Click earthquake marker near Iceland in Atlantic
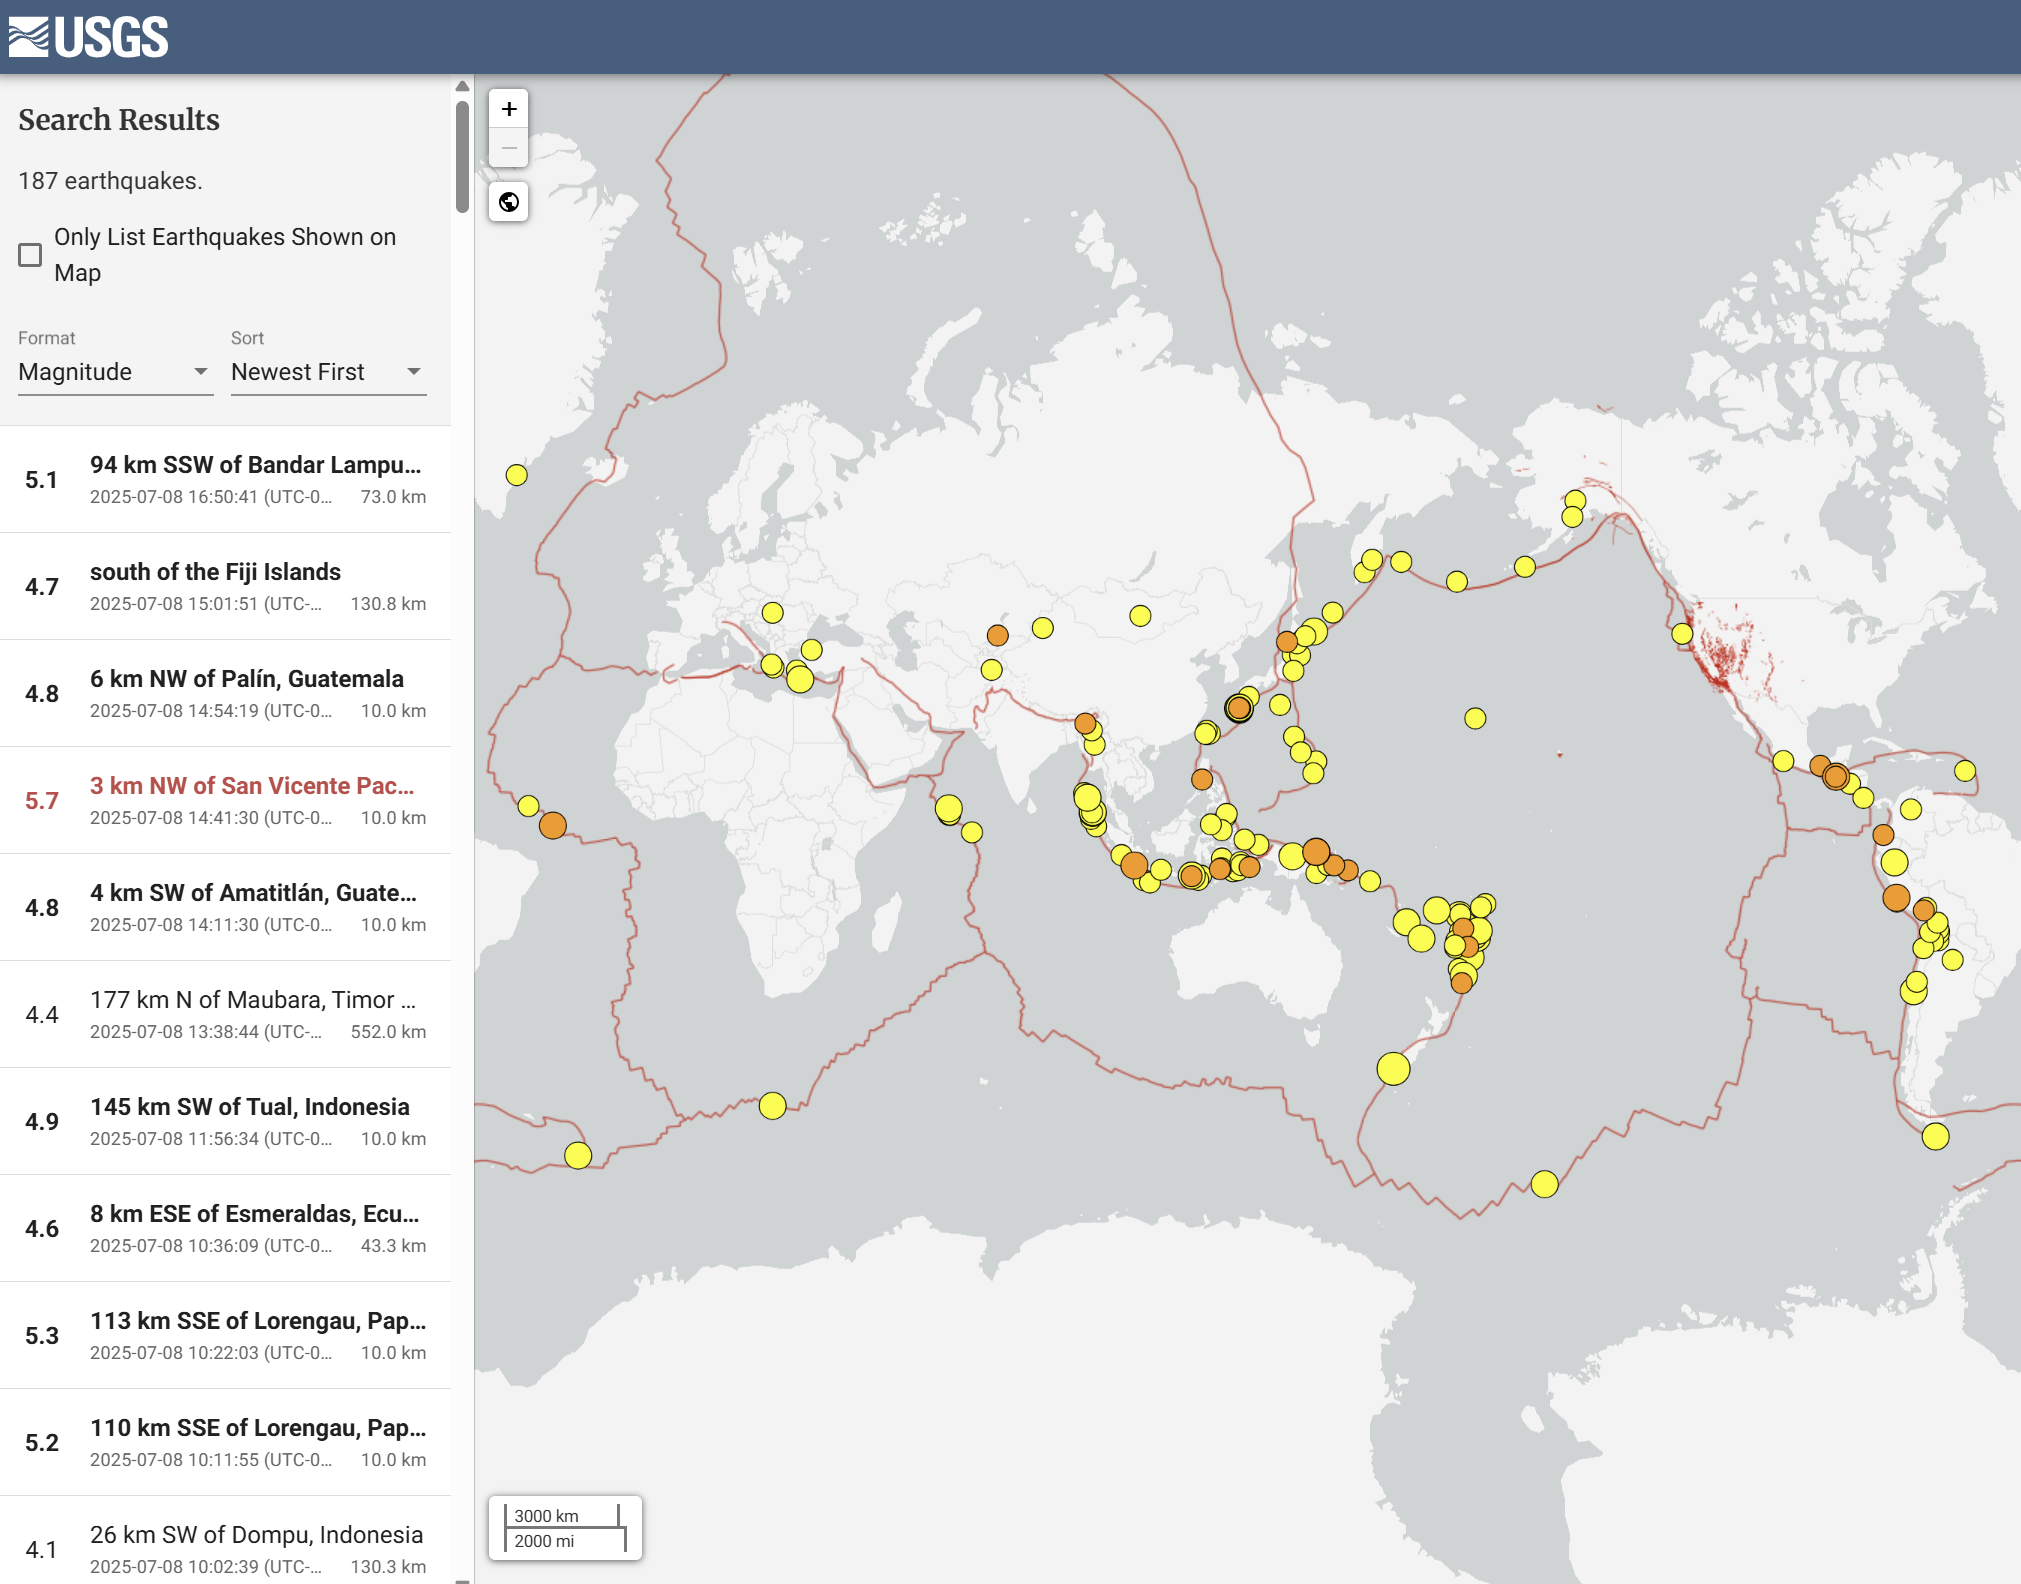 click(517, 475)
